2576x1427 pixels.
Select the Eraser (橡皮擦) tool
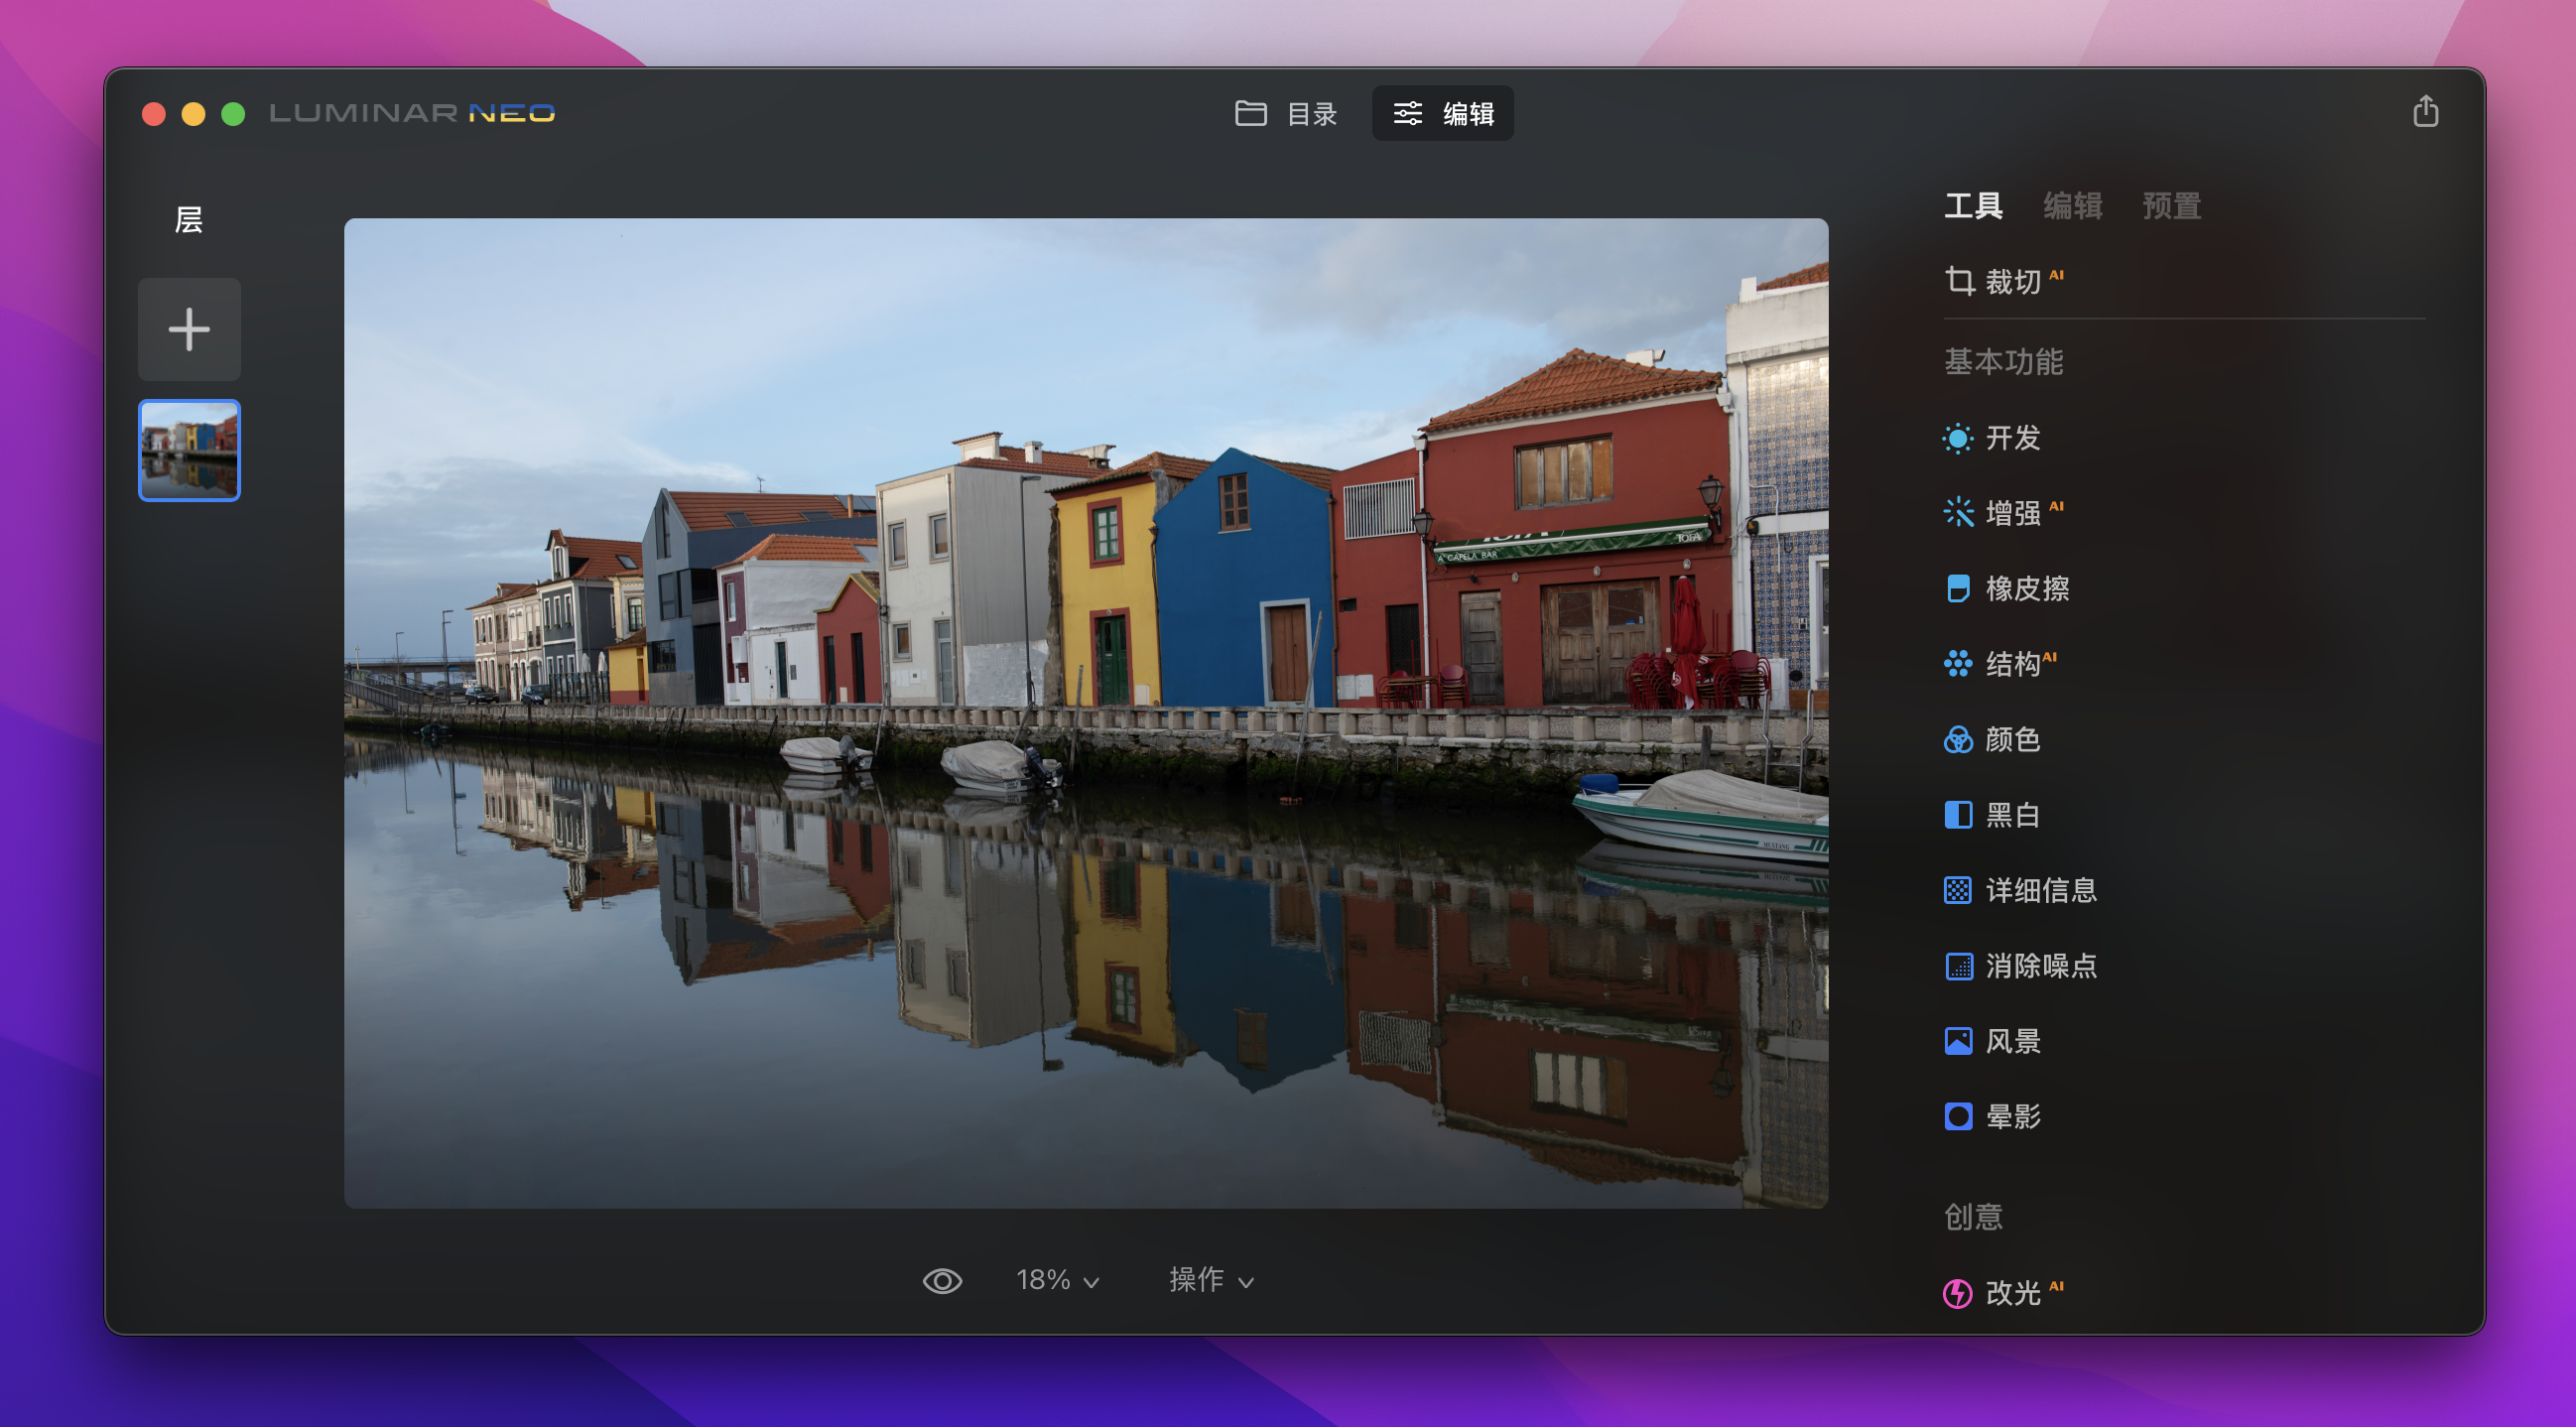2024,588
